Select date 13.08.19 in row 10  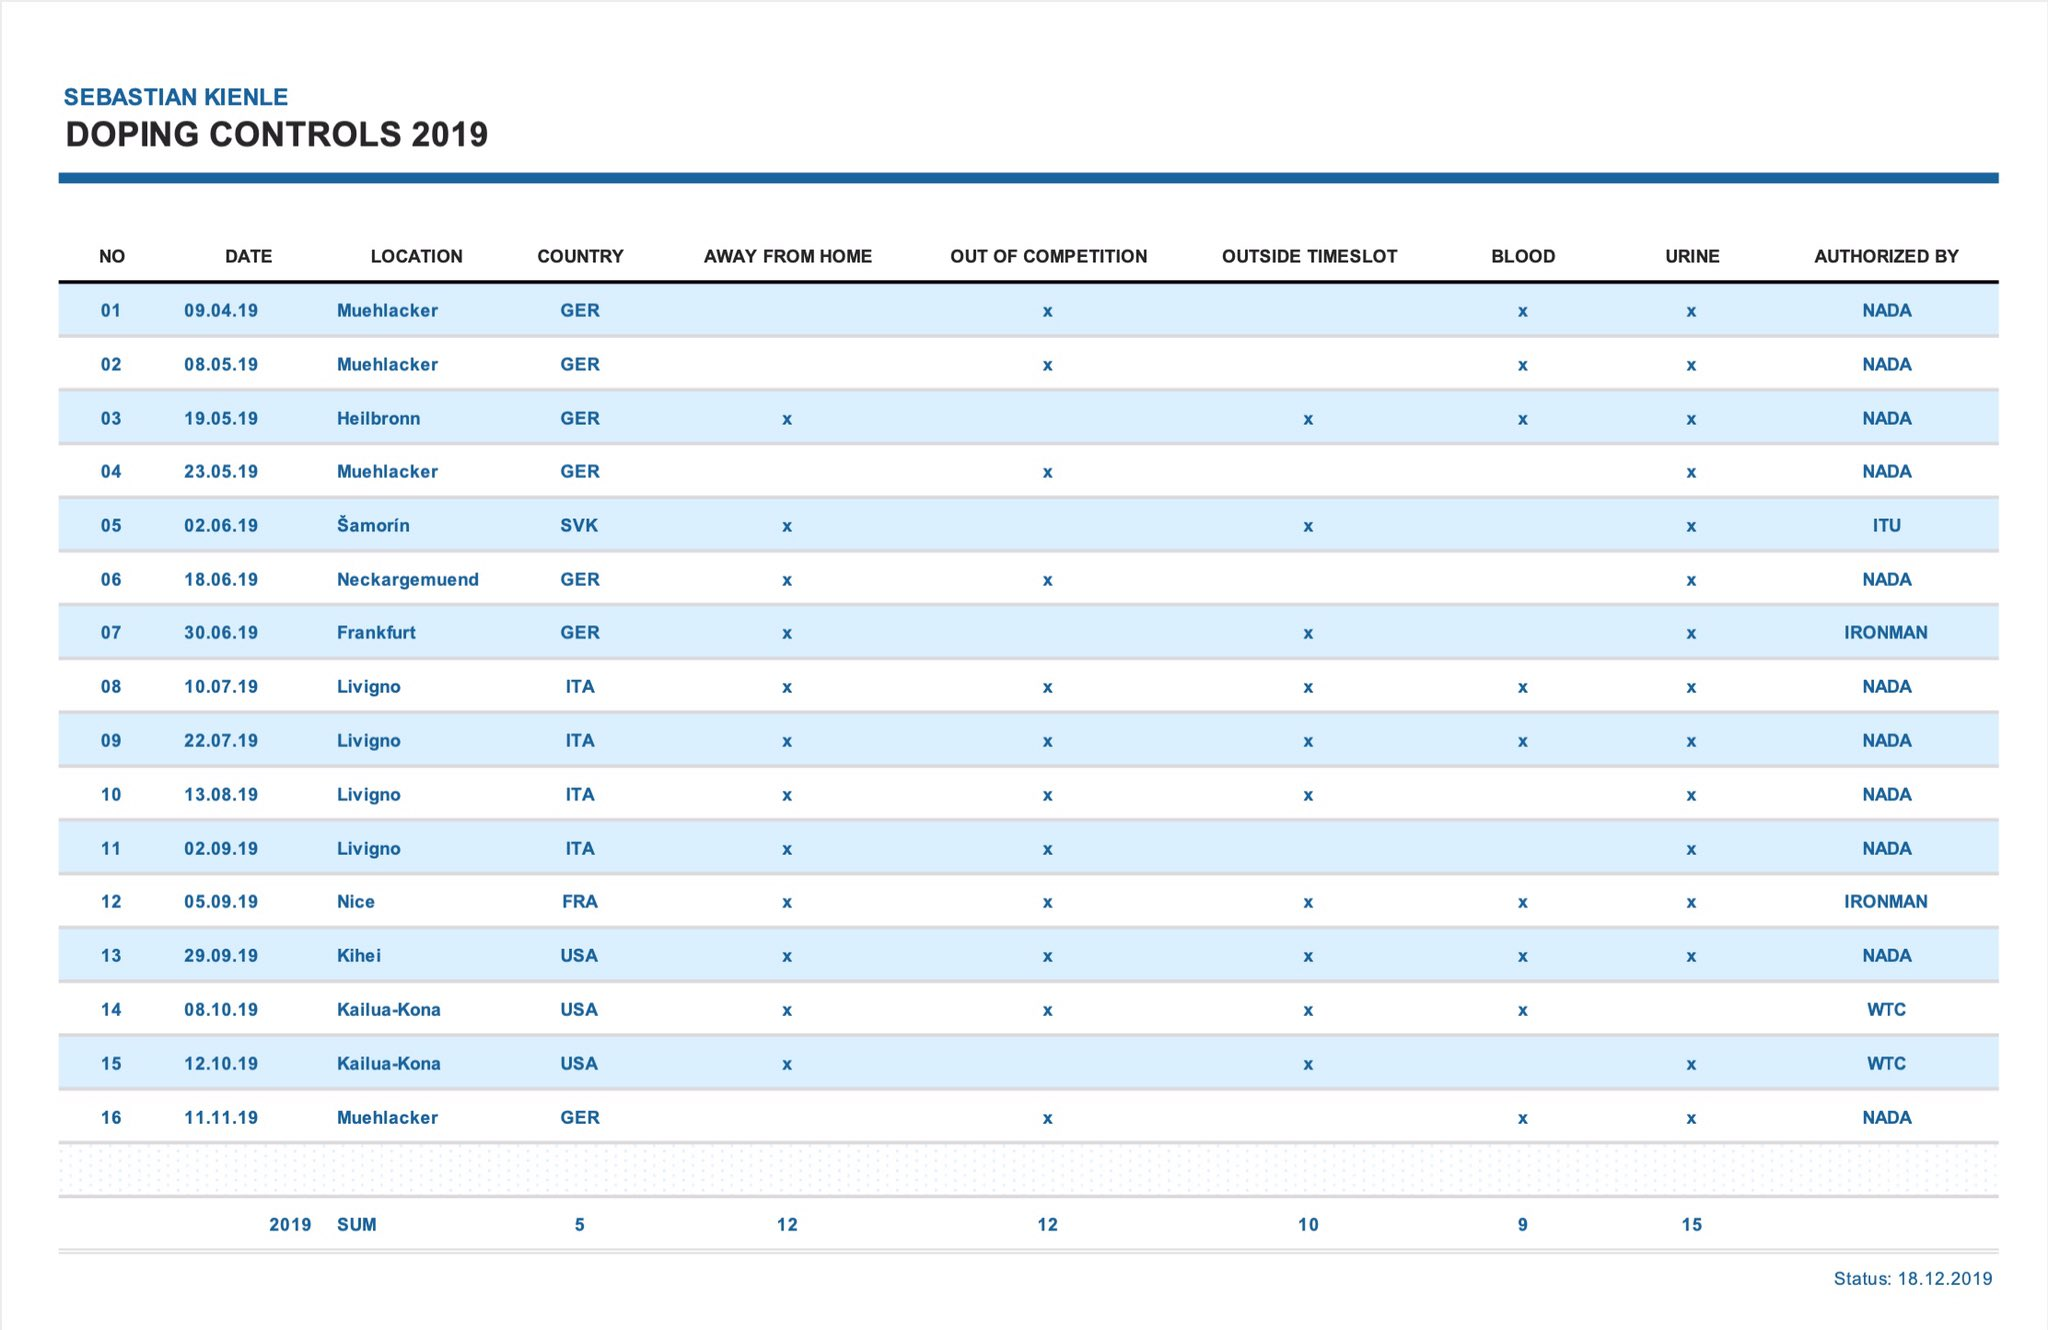(x=221, y=794)
